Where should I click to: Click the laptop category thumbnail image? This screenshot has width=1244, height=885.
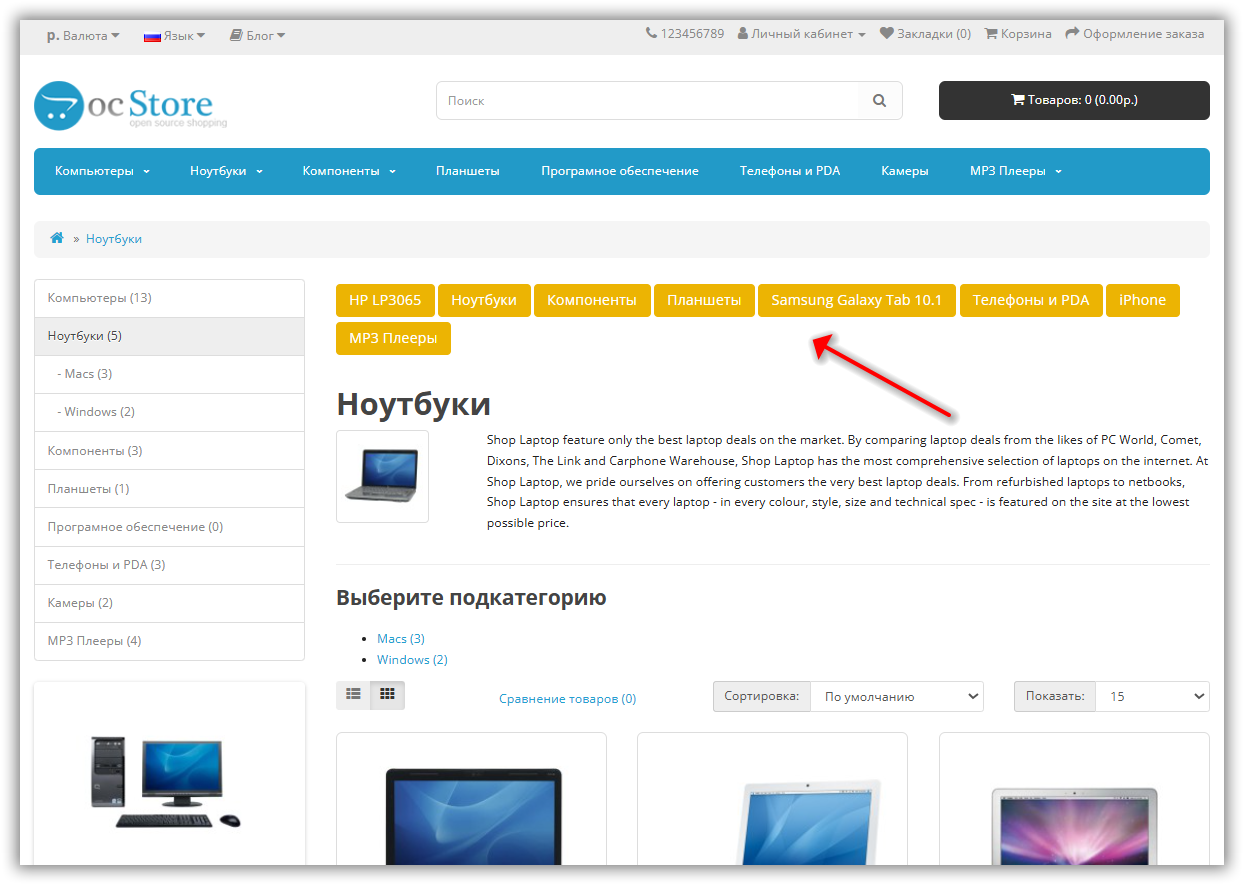point(382,476)
